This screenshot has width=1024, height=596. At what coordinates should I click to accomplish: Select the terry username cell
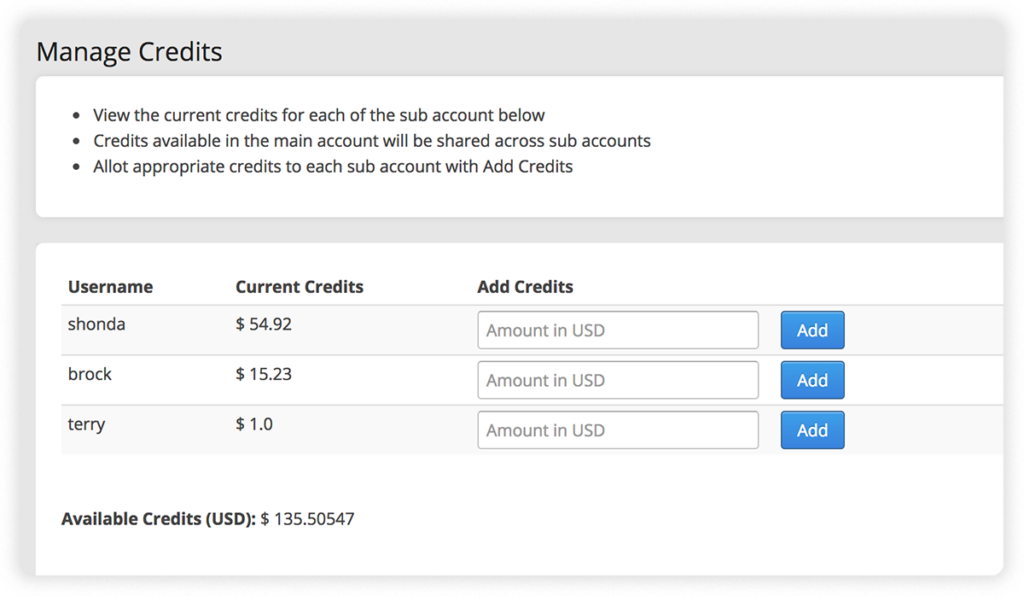86,424
